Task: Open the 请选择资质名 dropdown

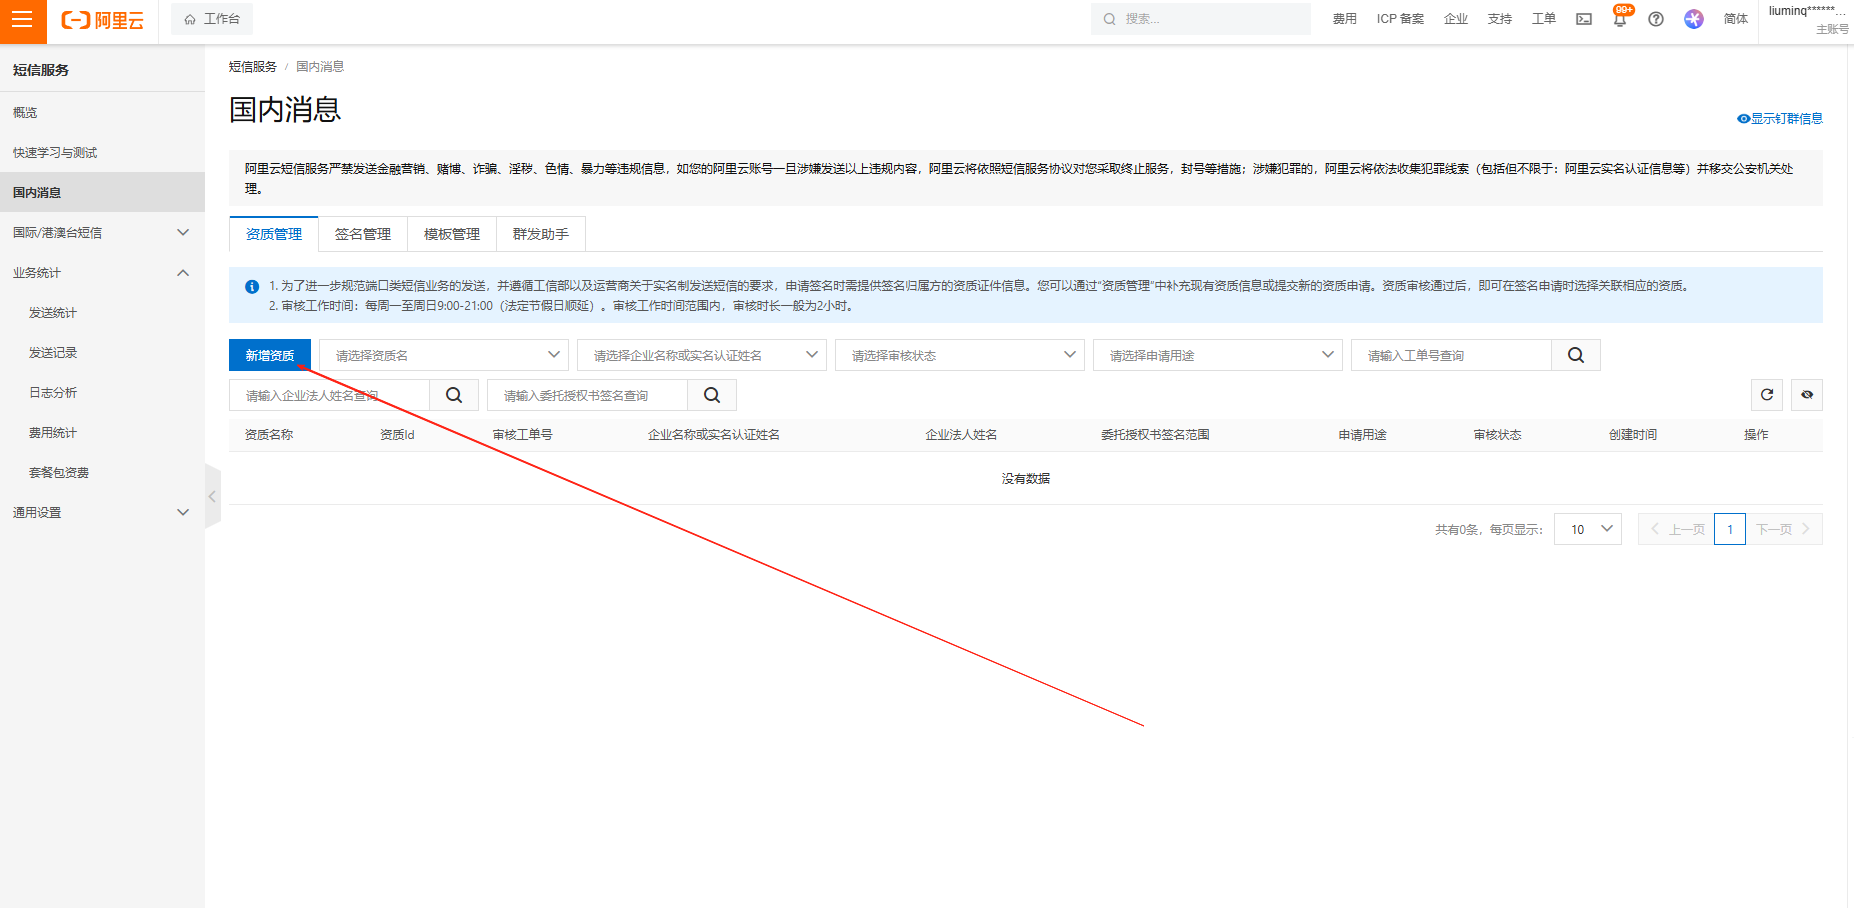Action: 443,355
